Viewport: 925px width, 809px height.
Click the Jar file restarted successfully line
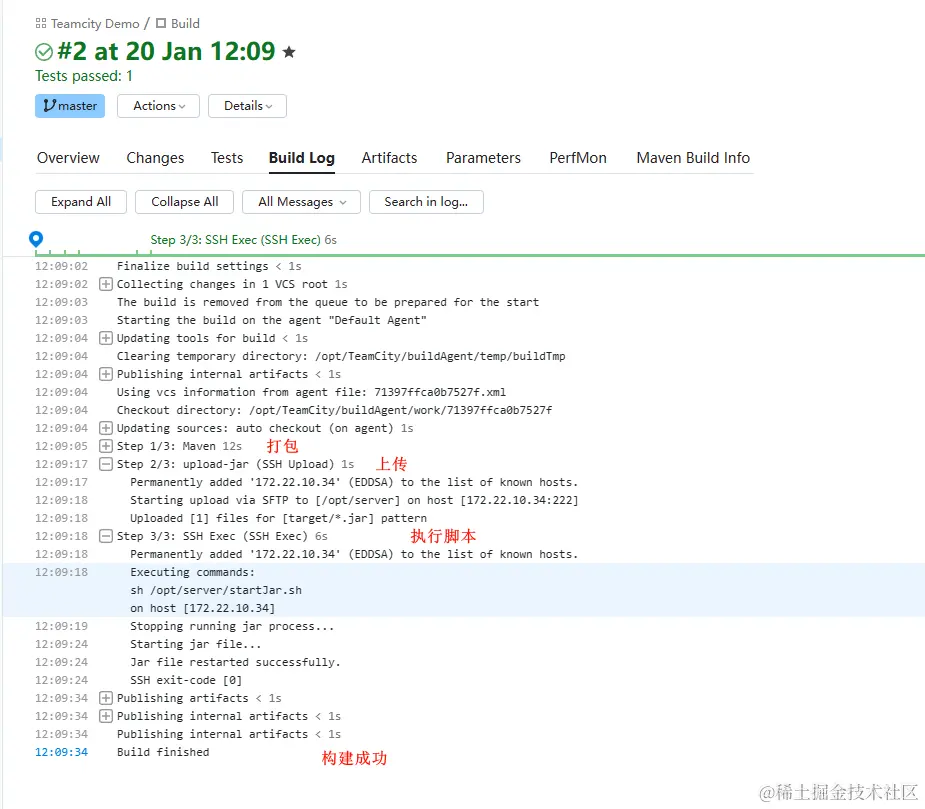pyautogui.click(x=235, y=662)
